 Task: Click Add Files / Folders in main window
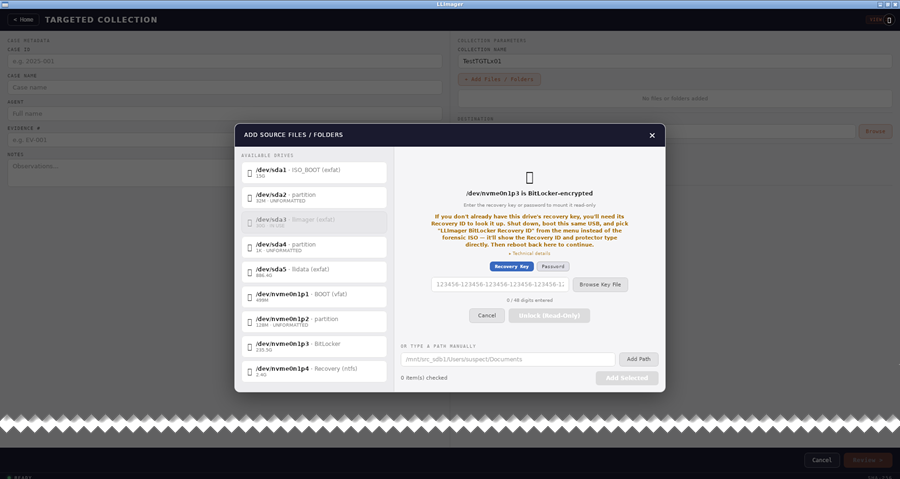tap(499, 79)
